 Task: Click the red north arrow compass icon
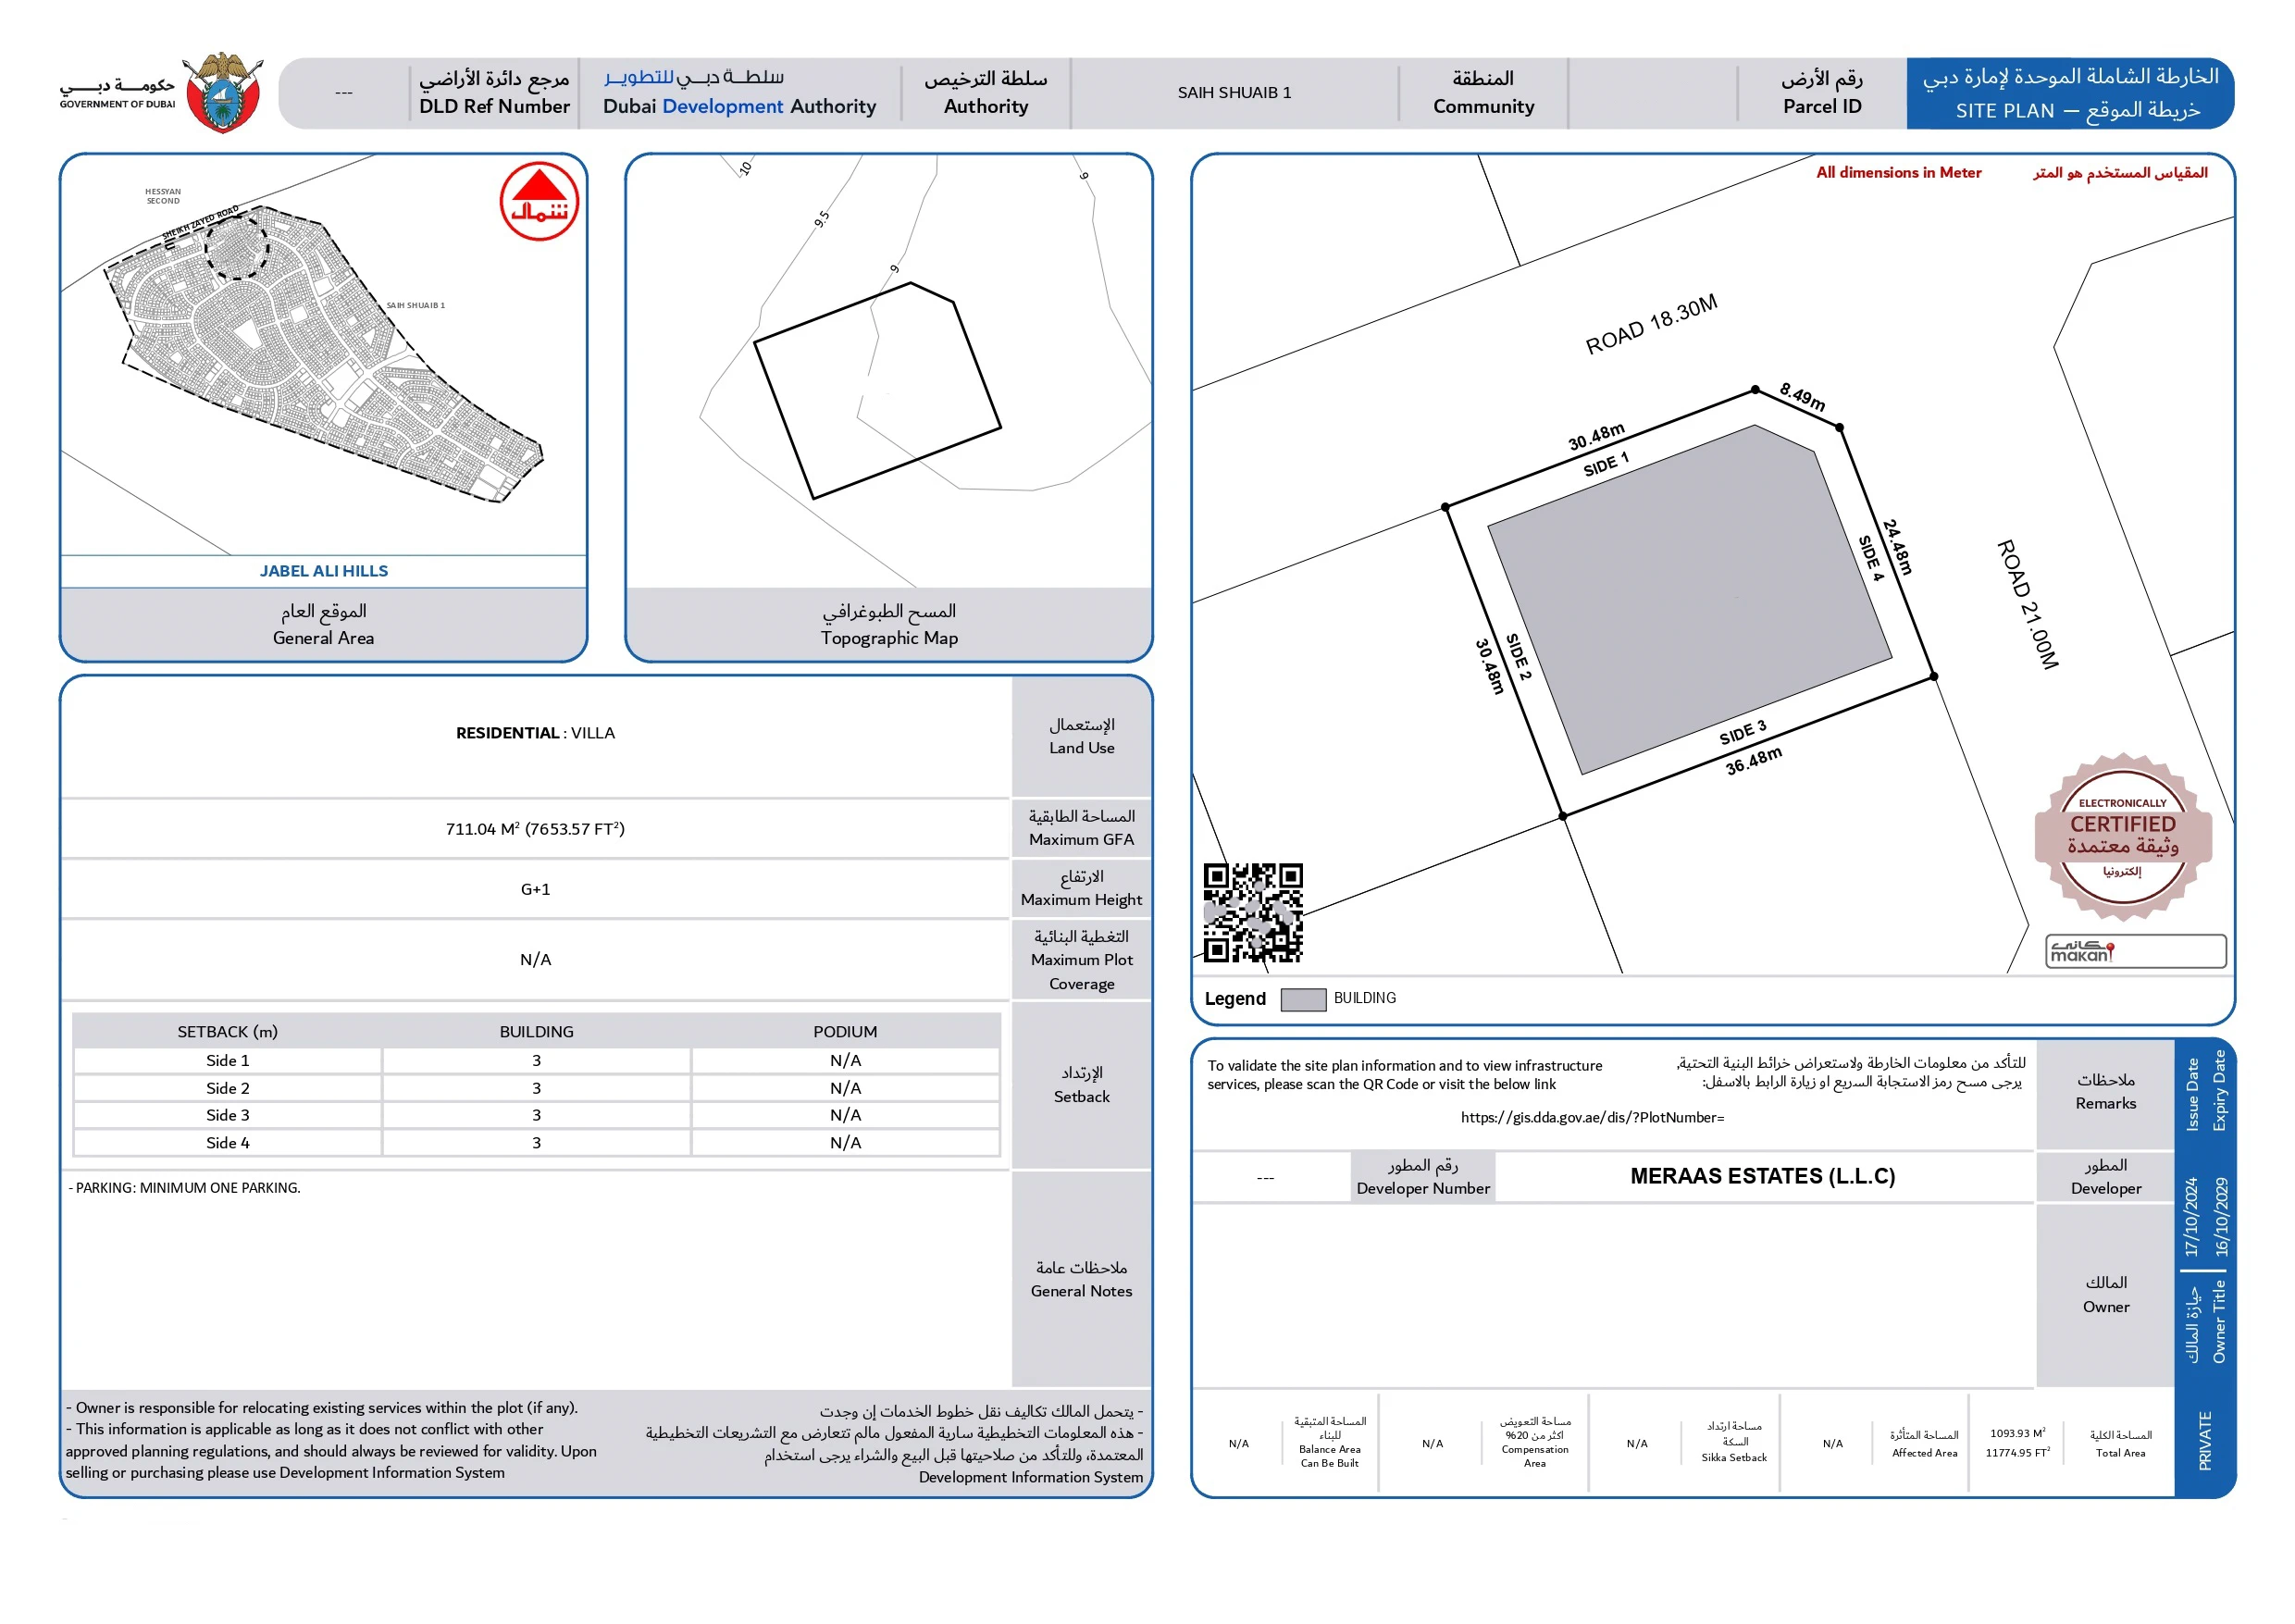539,201
